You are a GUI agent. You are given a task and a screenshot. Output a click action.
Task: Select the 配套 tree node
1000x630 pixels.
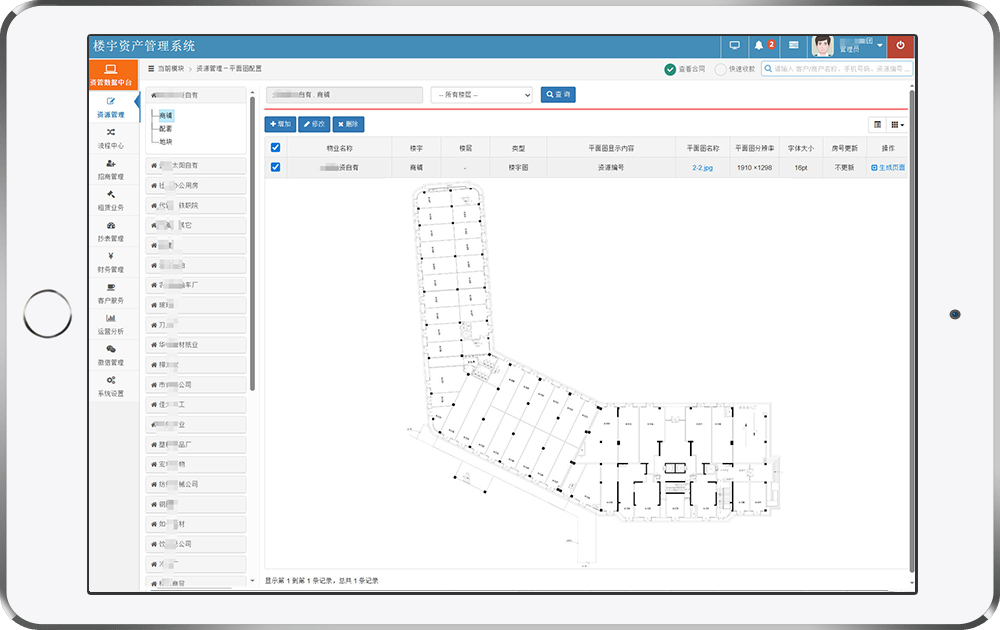[x=166, y=129]
